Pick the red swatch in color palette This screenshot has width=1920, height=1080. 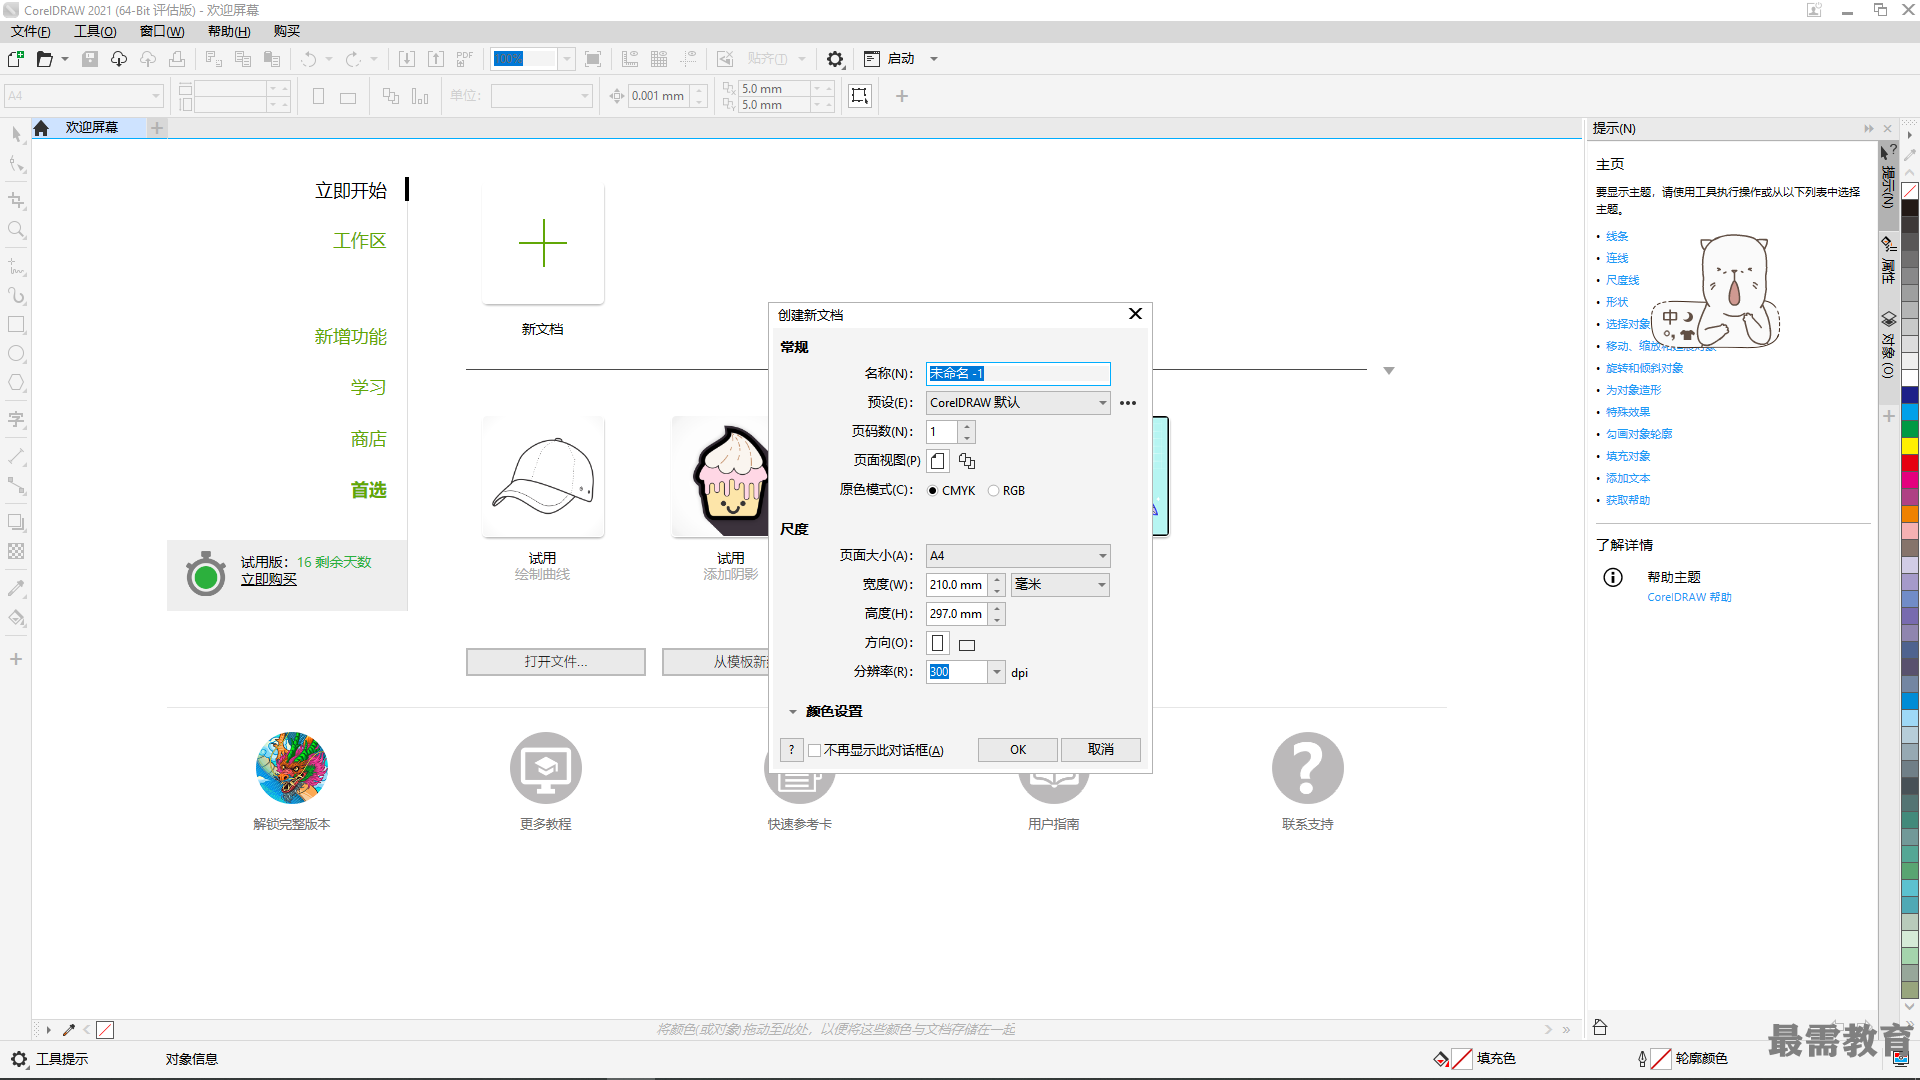[1910, 463]
